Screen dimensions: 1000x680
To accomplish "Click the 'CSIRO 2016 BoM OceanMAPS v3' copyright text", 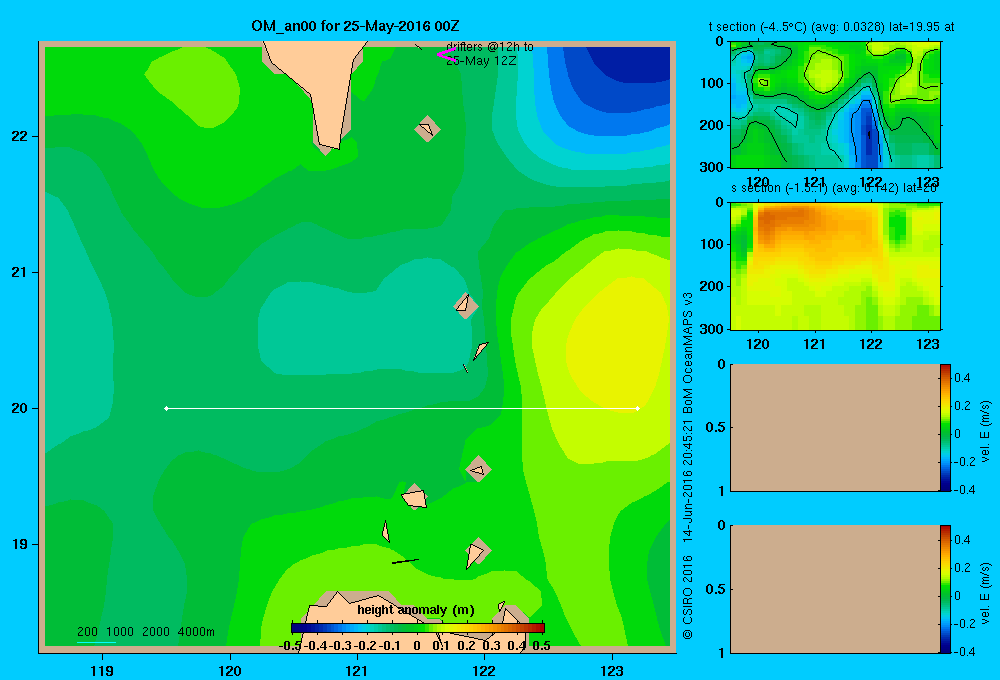I will click(x=688, y=466).
